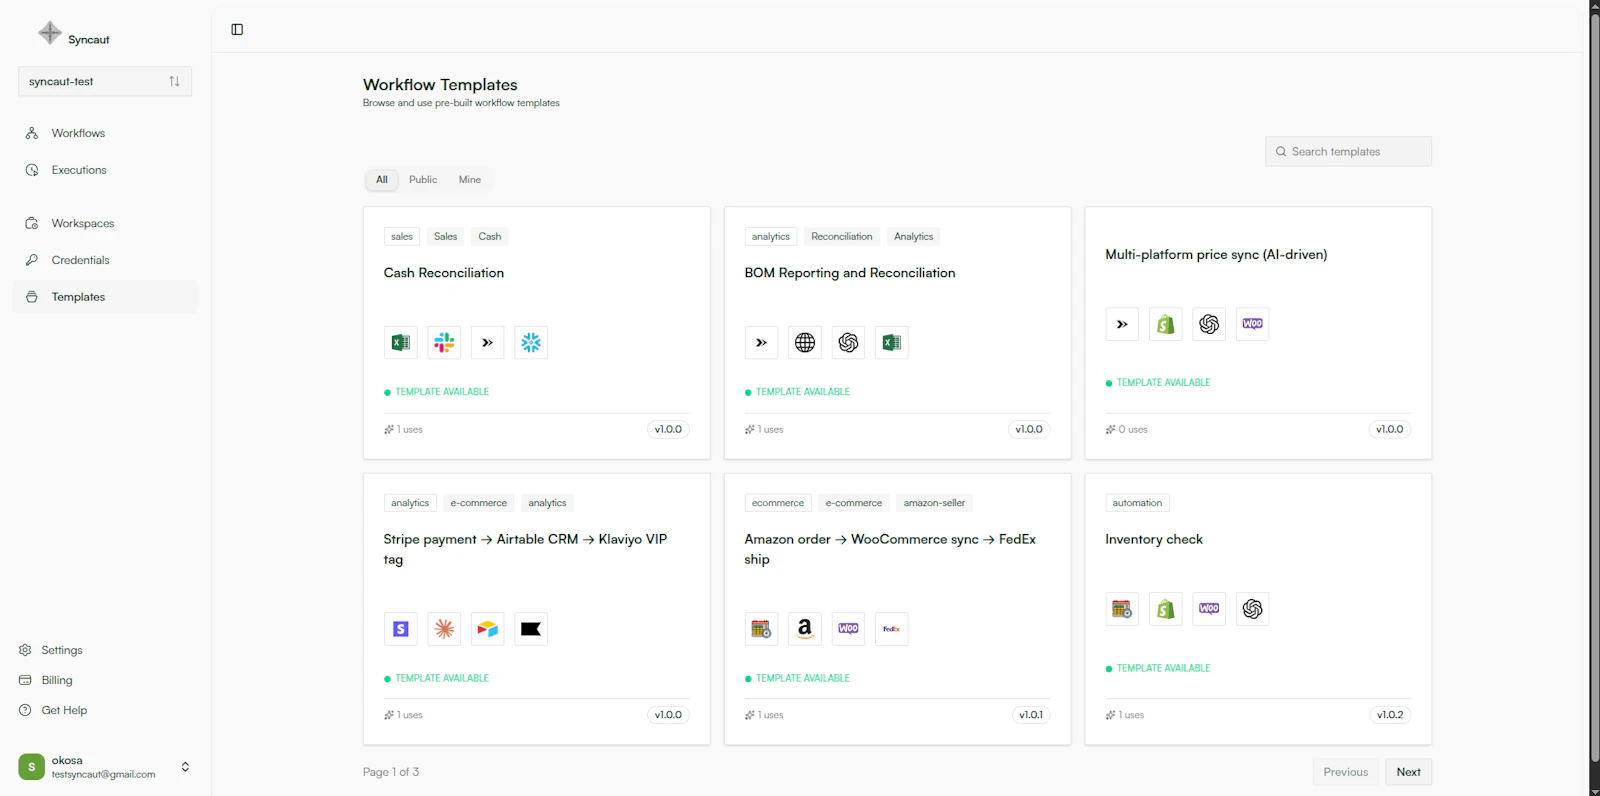
Task: Click the Reconciliation tag on BOM card
Action: 842,237
